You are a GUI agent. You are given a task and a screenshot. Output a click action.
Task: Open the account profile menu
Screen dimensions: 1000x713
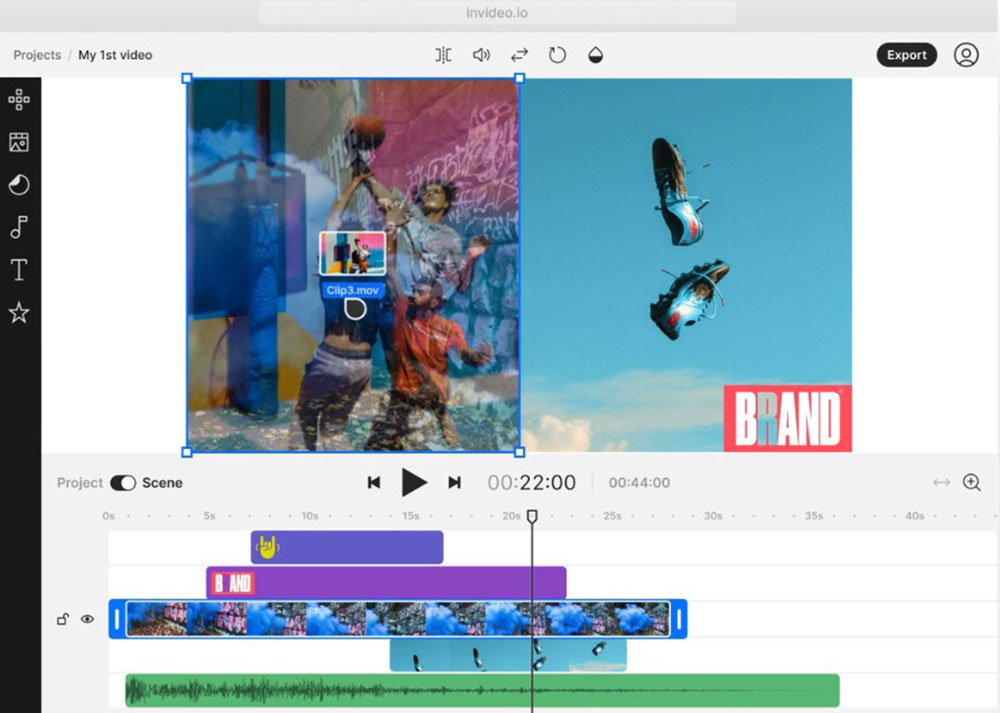coord(966,55)
